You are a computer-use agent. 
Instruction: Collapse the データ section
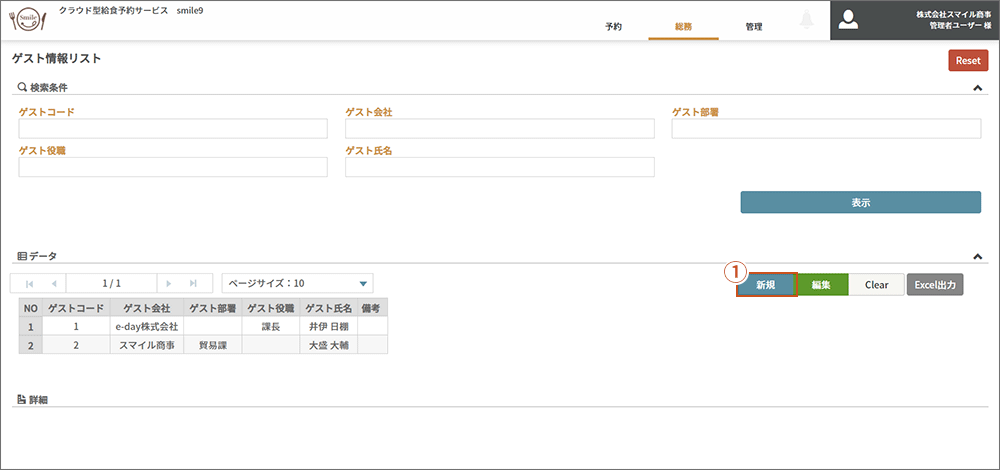[x=977, y=256]
